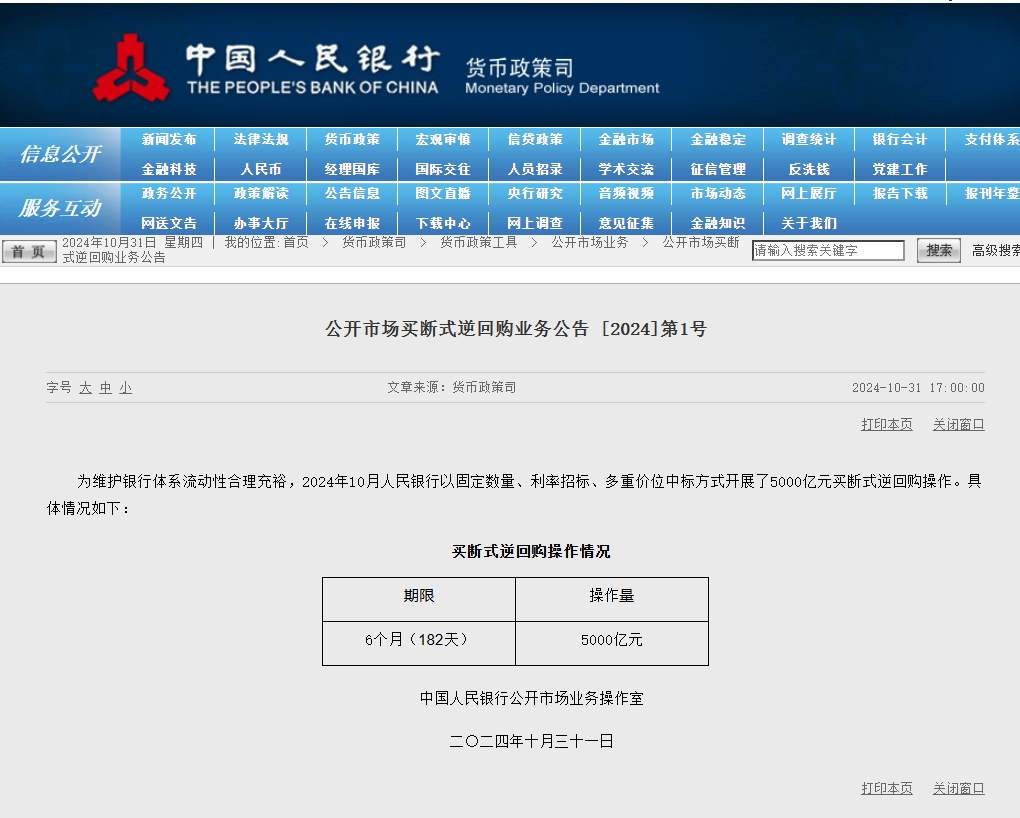The width and height of the screenshot is (1020, 818).
Task: Select 意见征集 in the navigation
Action: 626,223
